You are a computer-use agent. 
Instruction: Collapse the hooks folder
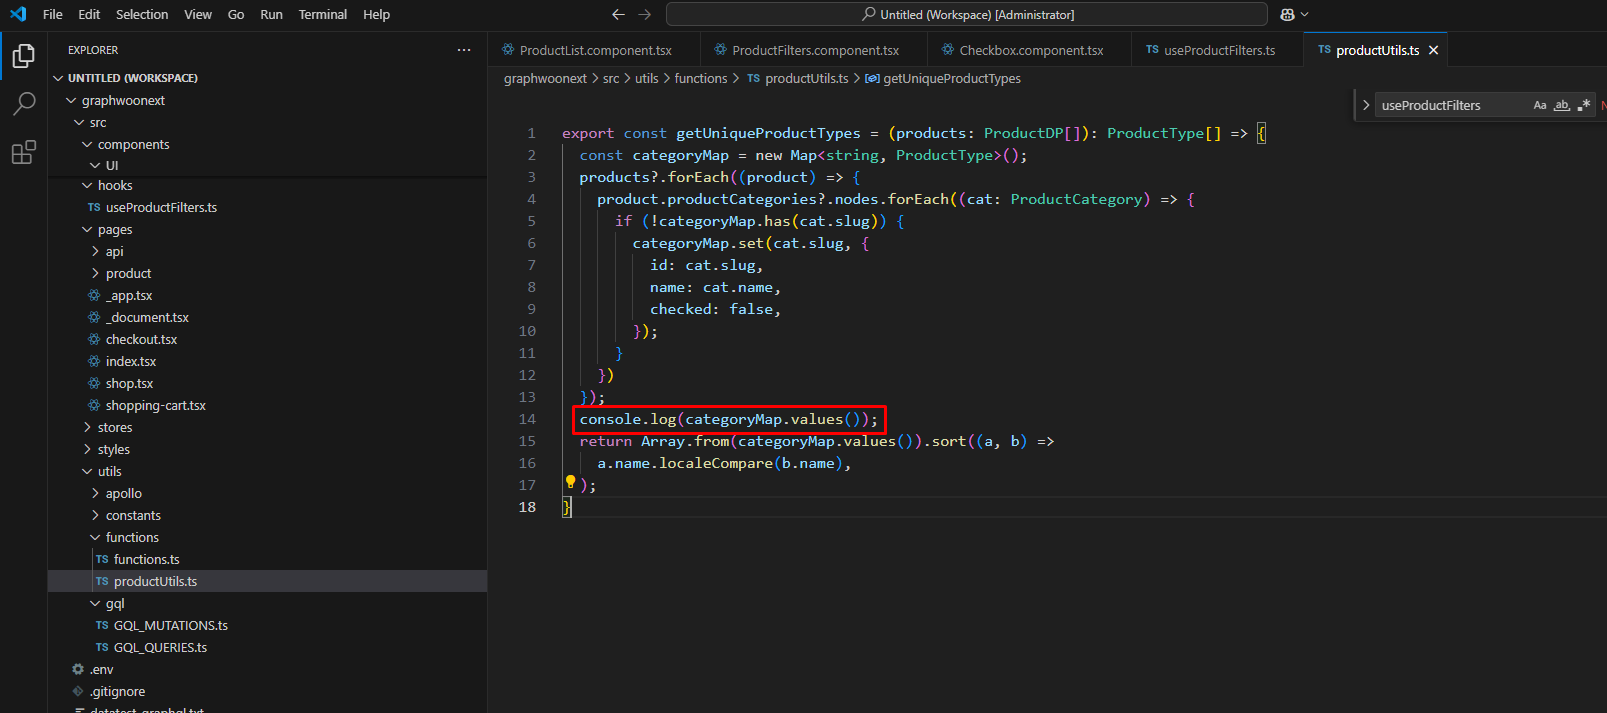coord(114,185)
